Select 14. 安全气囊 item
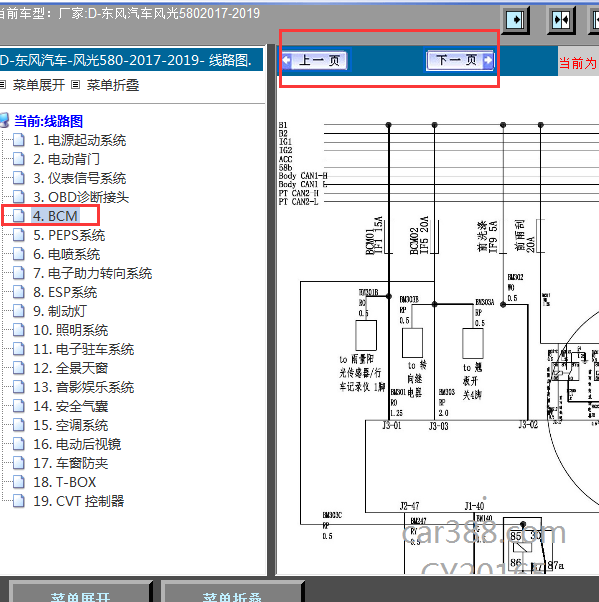599x602 pixels. point(70,406)
